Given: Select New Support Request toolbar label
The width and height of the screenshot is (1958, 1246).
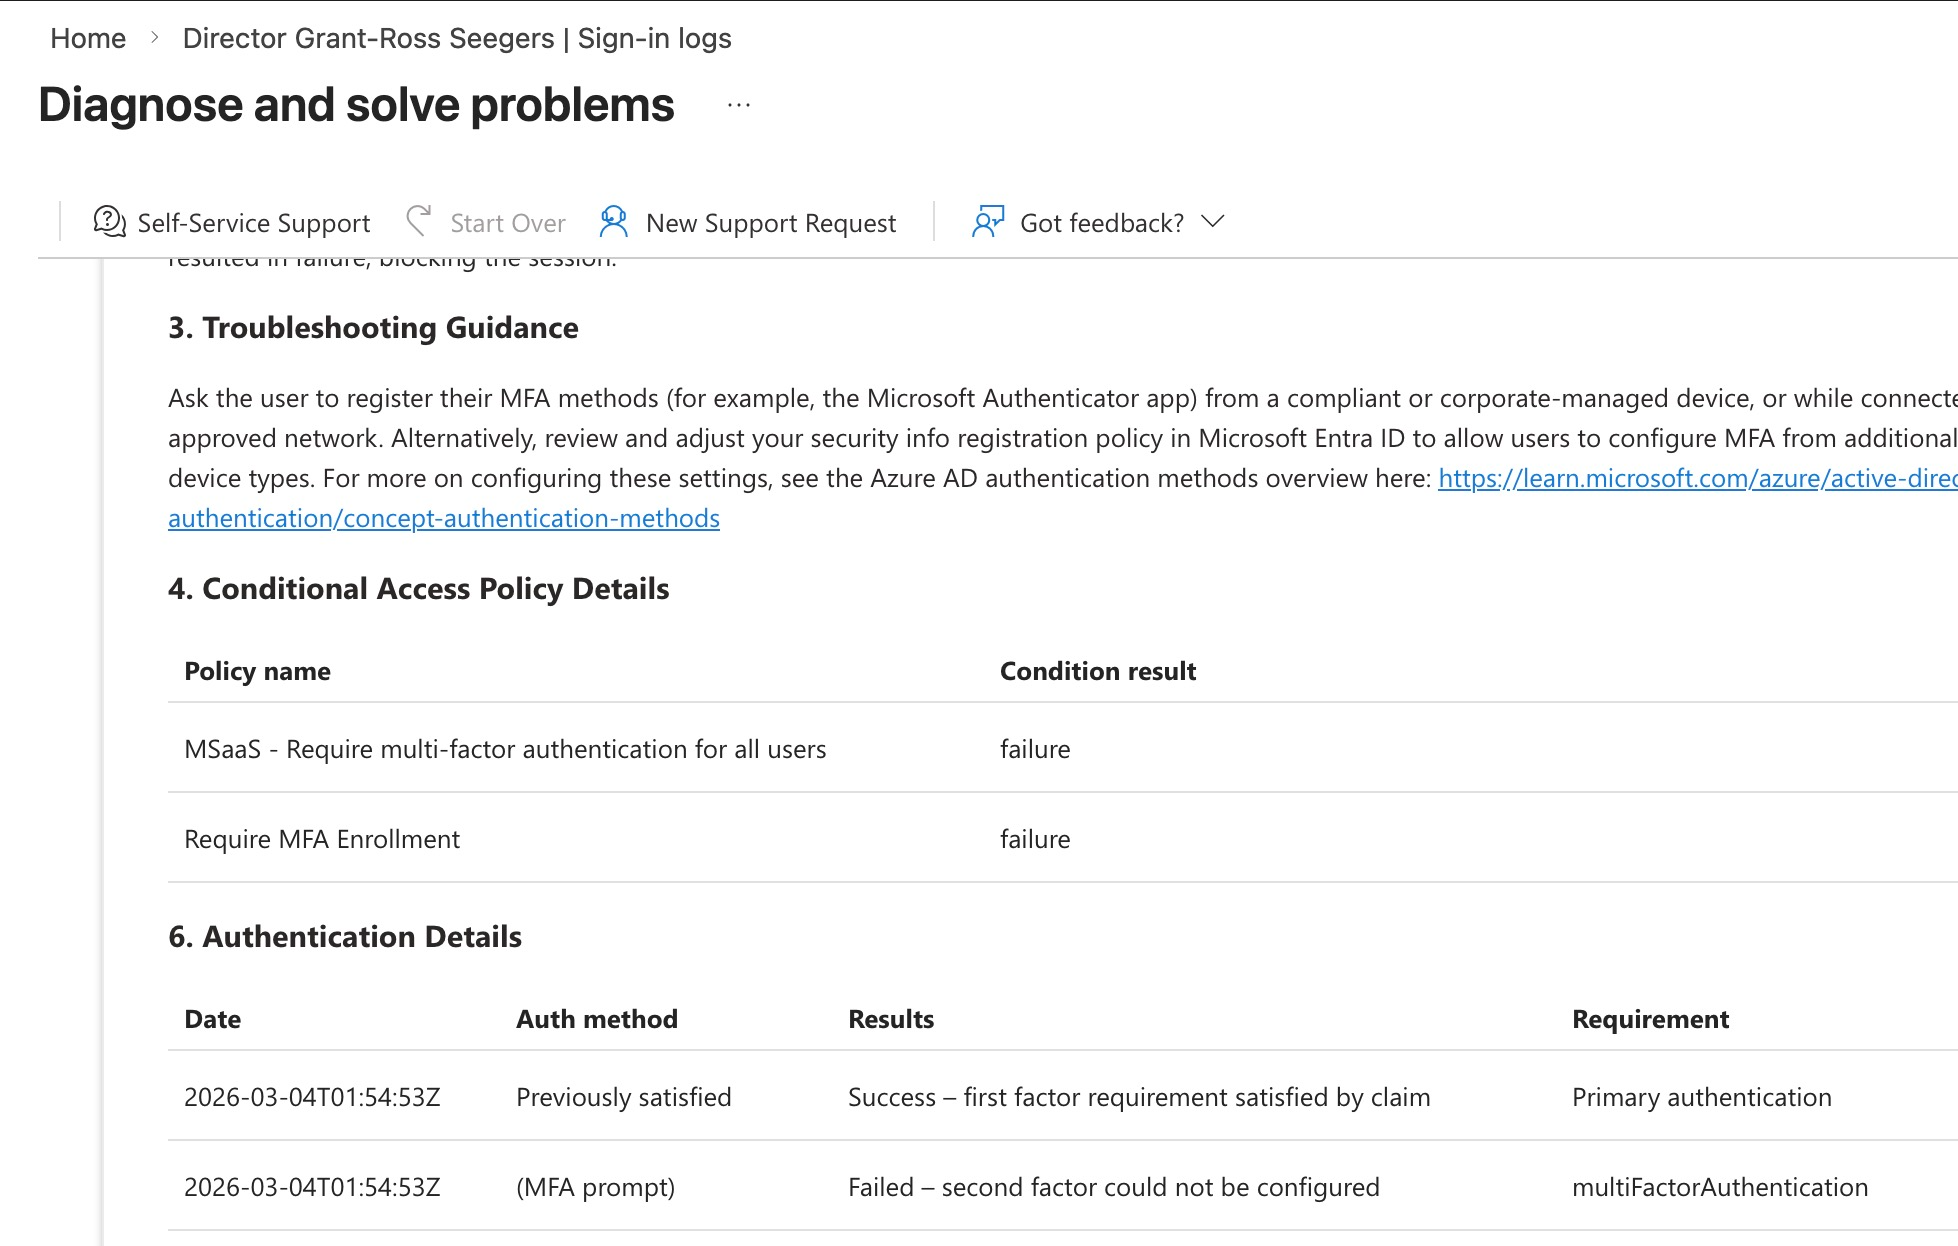Looking at the screenshot, I should pyautogui.click(x=770, y=223).
